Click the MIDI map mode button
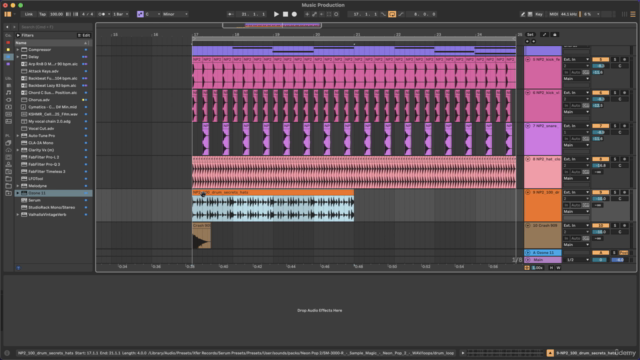Viewport: 640px width, 360px height. coord(553,14)
